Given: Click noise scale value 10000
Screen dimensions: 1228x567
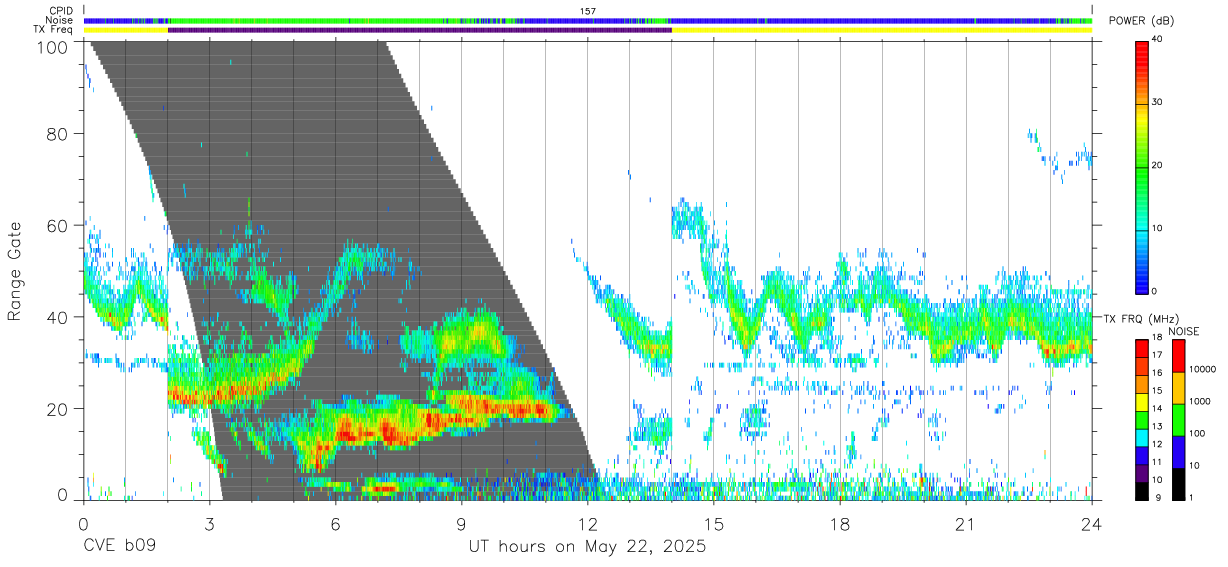Looking at the screenshot, I should tap(1201, 370).
